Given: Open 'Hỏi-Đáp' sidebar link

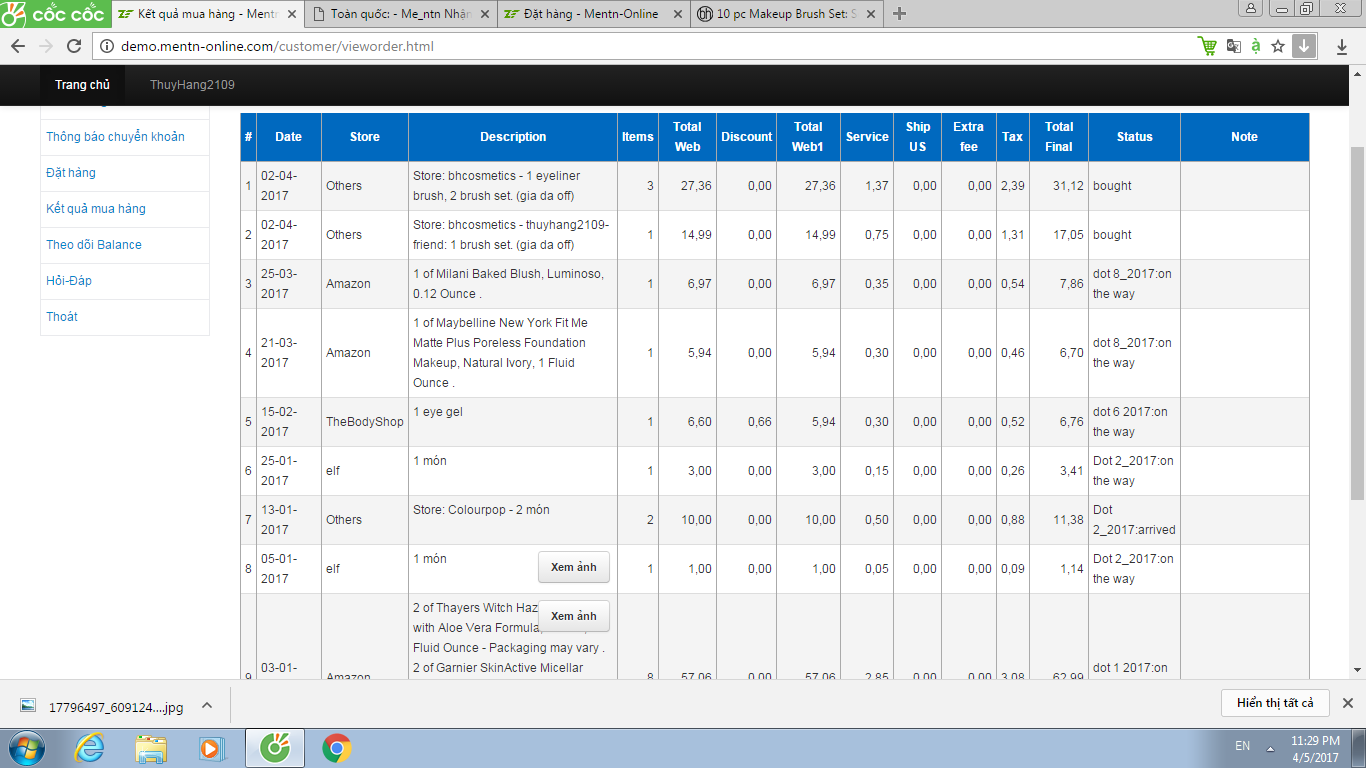Looking at the screenshot, I should (69, 281).
